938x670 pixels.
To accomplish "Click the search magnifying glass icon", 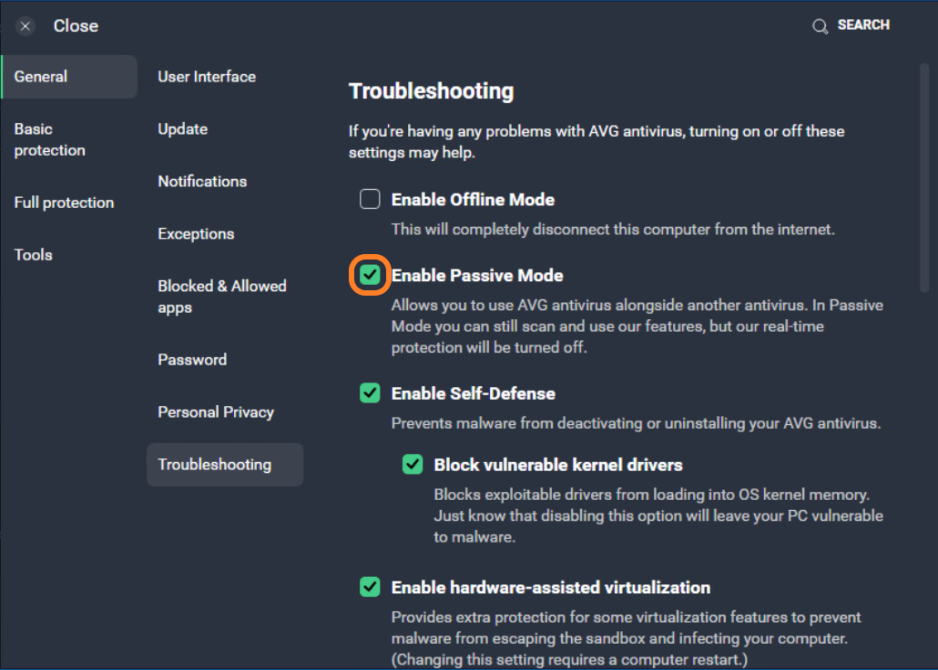I will point(820,25).
